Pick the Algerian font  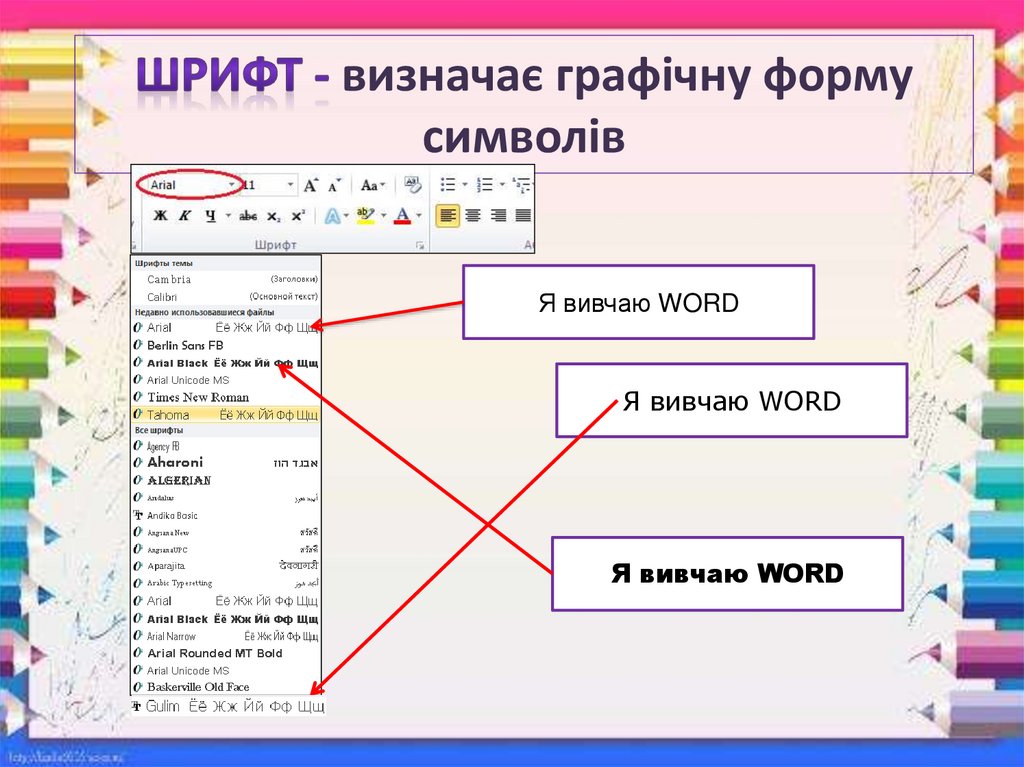coord(226,480)
